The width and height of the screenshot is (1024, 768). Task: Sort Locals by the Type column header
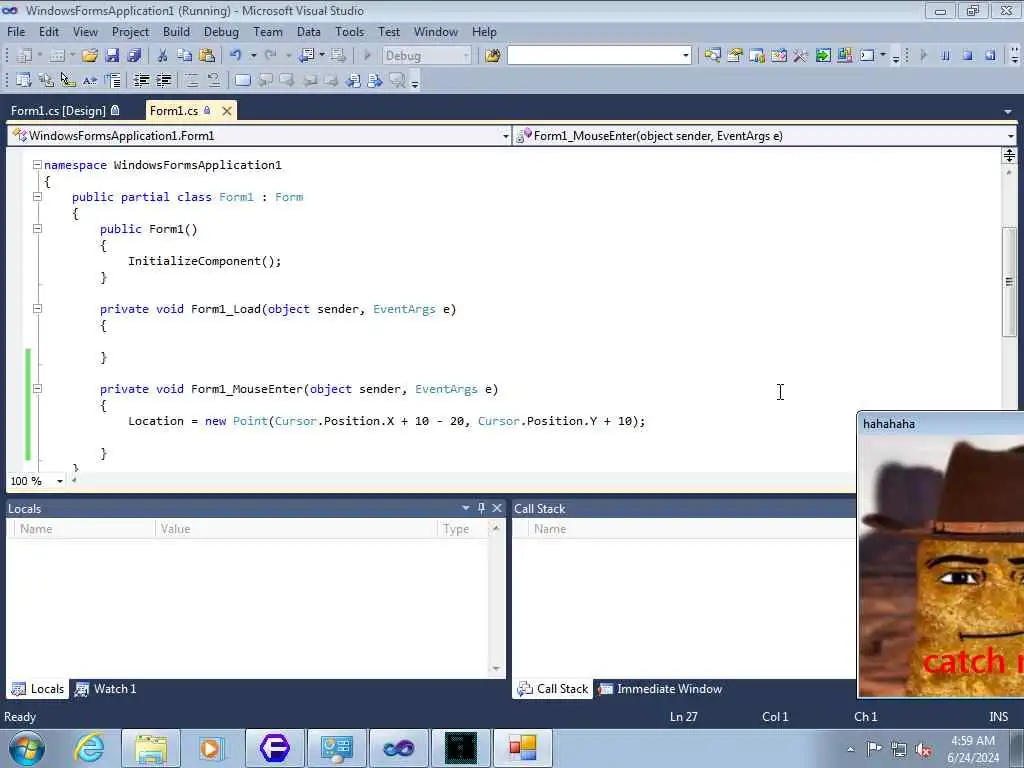click(462, 529)
